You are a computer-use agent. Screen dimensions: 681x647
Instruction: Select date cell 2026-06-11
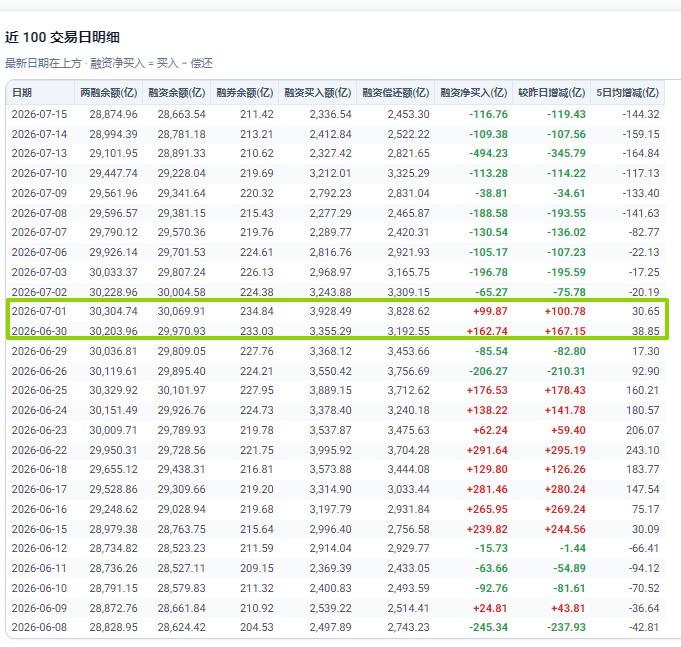tap(40, 568)
